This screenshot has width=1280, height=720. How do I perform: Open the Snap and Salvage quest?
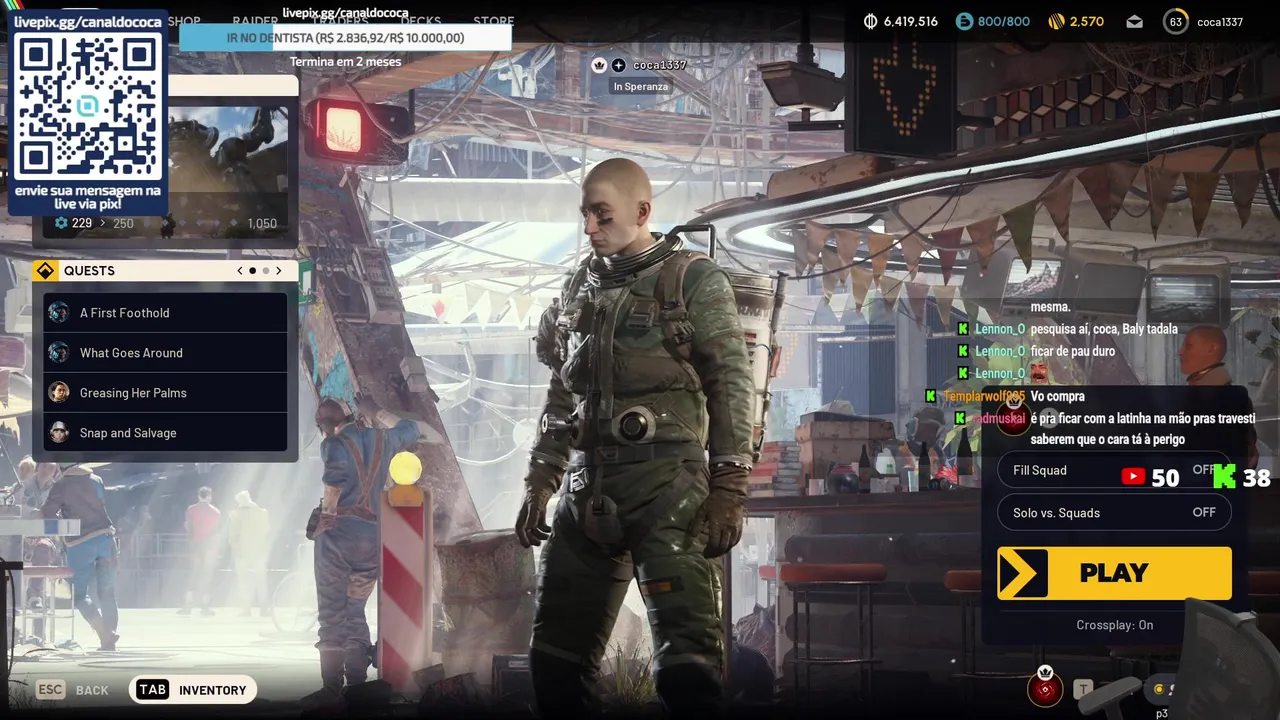click(x=165, y=433)
